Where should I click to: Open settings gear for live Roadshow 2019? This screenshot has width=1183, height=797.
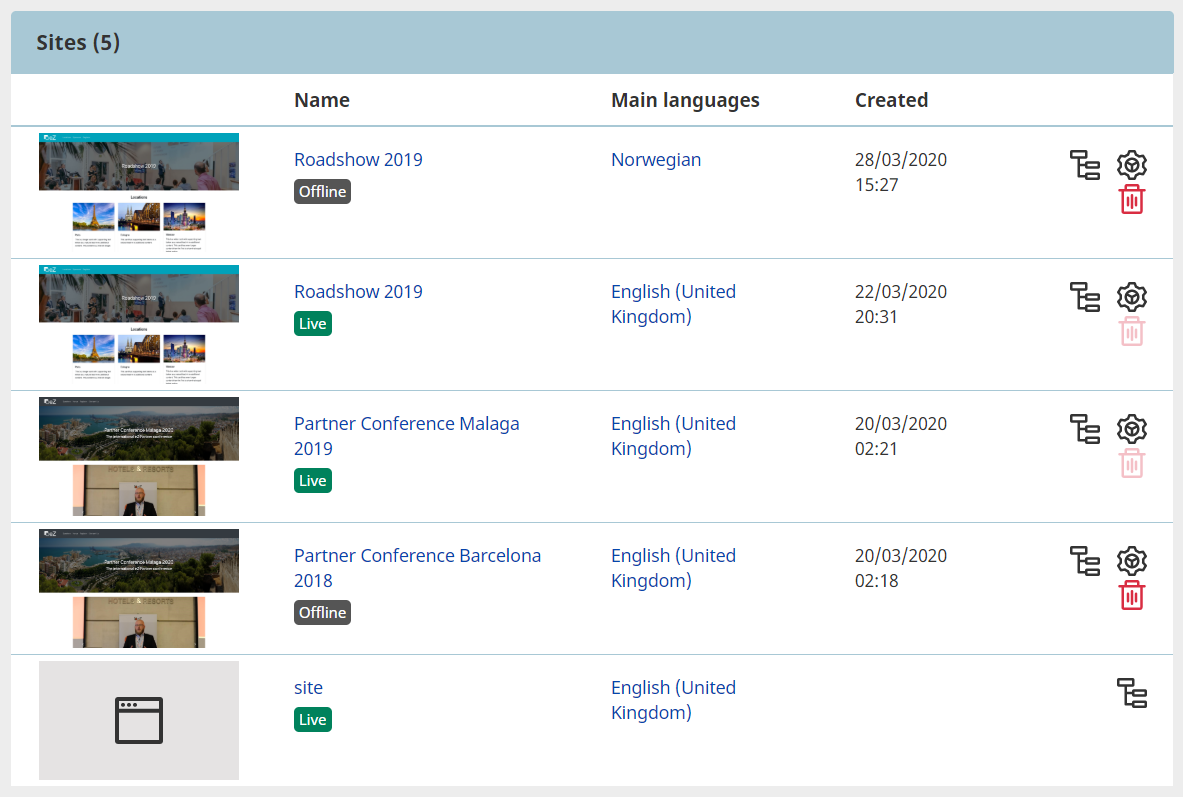point(1132,297)
